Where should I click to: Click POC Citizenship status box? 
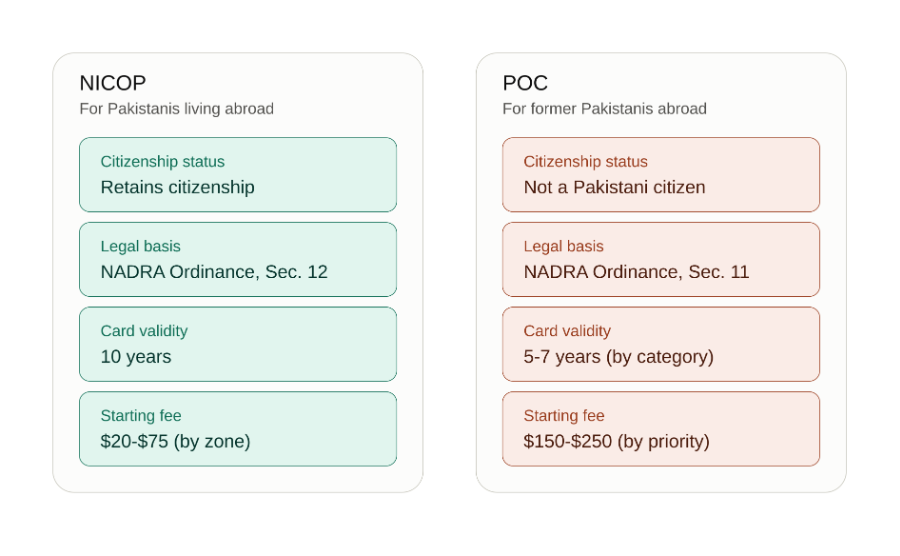pyautogui.click(x=661, y=174)
